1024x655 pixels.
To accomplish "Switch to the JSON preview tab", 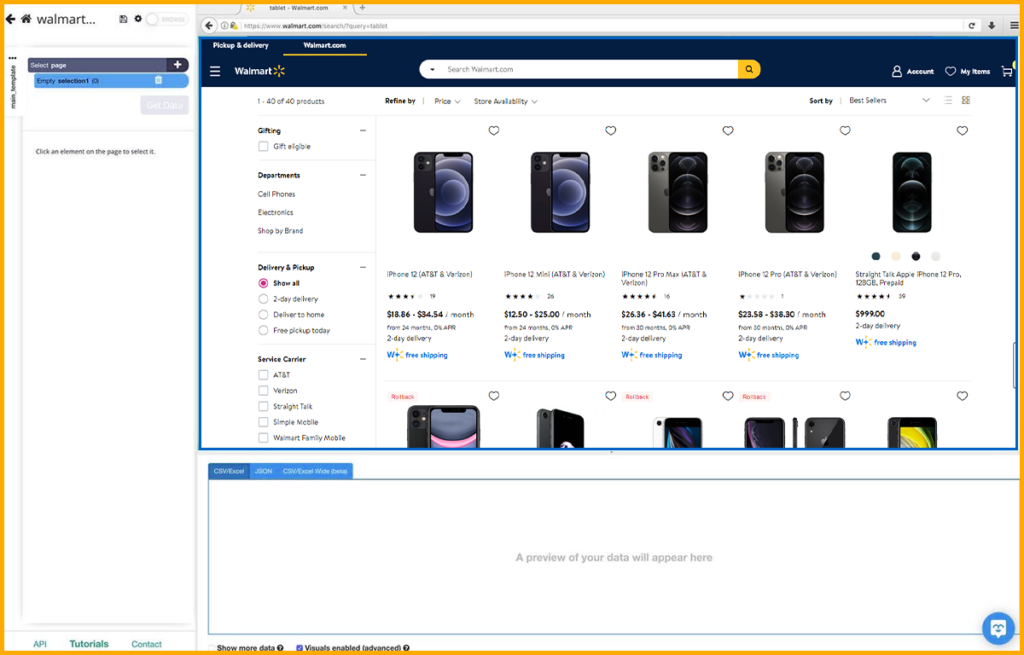I will pyautogui.click(x=263, y=471).
